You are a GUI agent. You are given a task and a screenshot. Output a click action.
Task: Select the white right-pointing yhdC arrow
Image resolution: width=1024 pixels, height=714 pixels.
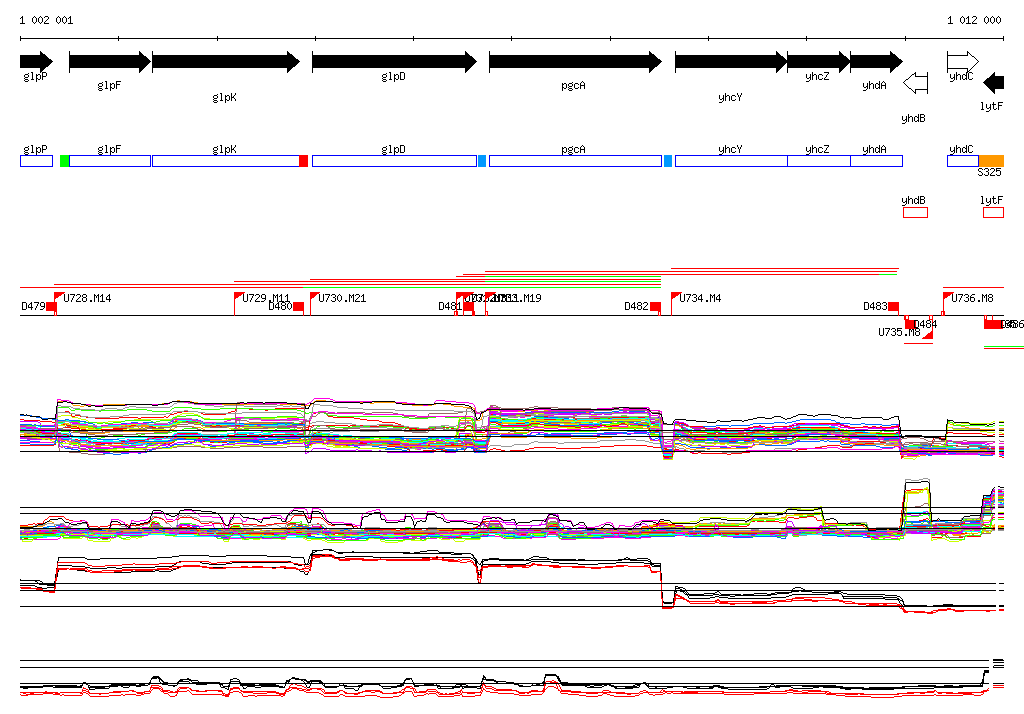963,62
